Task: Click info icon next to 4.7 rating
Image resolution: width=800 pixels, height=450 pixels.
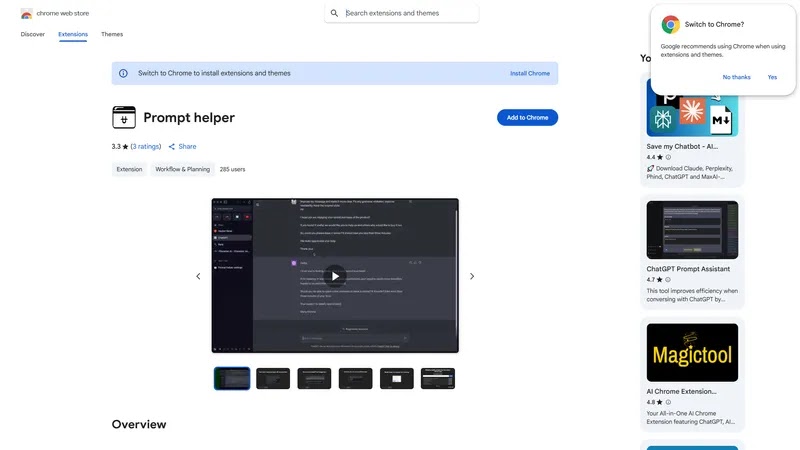Action: [668, 280]
